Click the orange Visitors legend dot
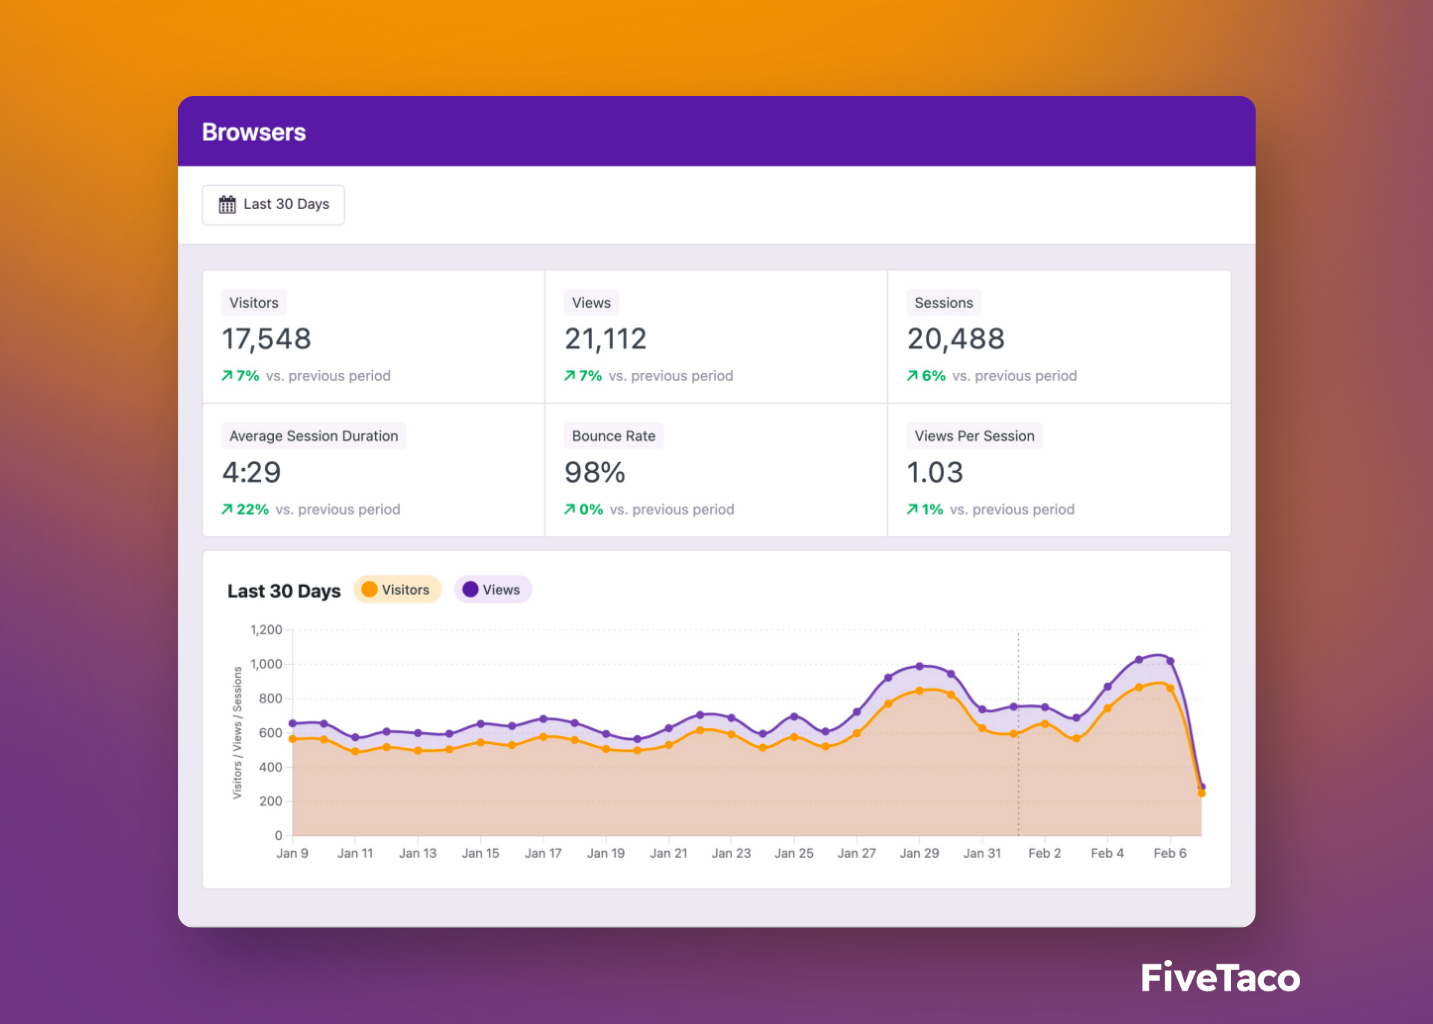Image resolution: width=1433 pixels, height=1024 pixels. click(369, 590)
